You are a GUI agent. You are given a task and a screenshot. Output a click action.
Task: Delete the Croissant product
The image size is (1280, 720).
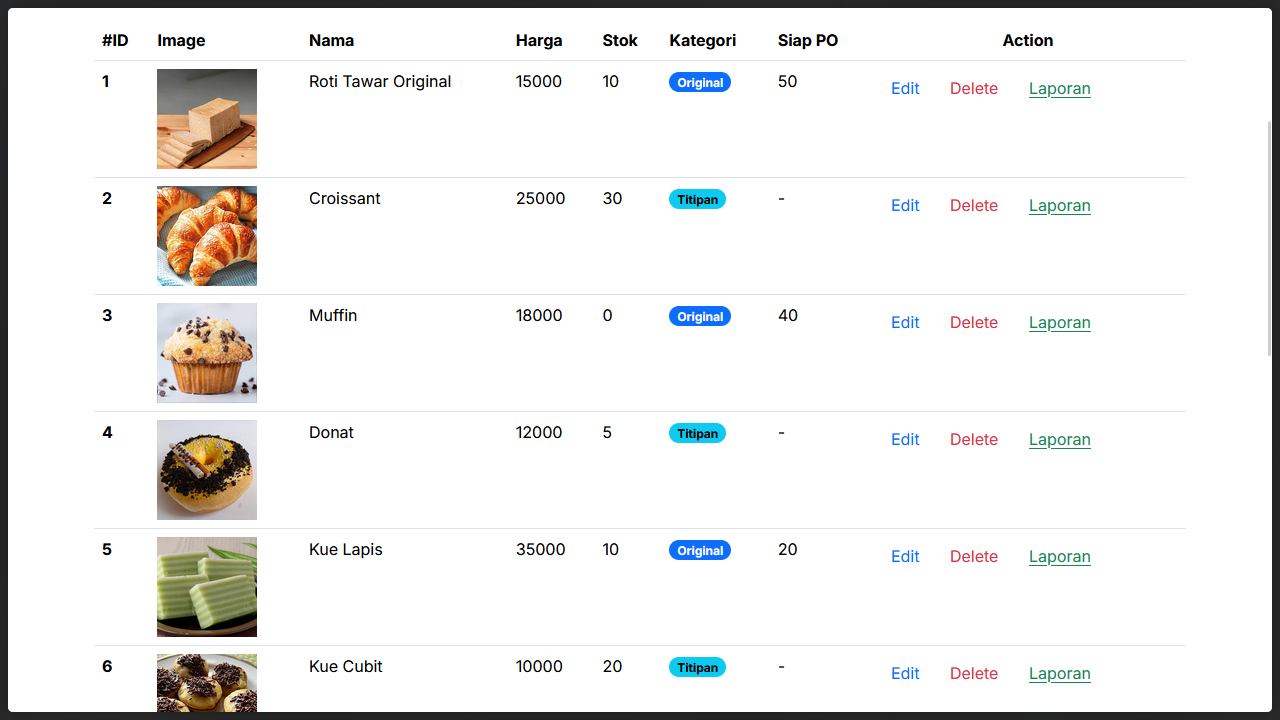pyautogui.click(x=974, y=205)
